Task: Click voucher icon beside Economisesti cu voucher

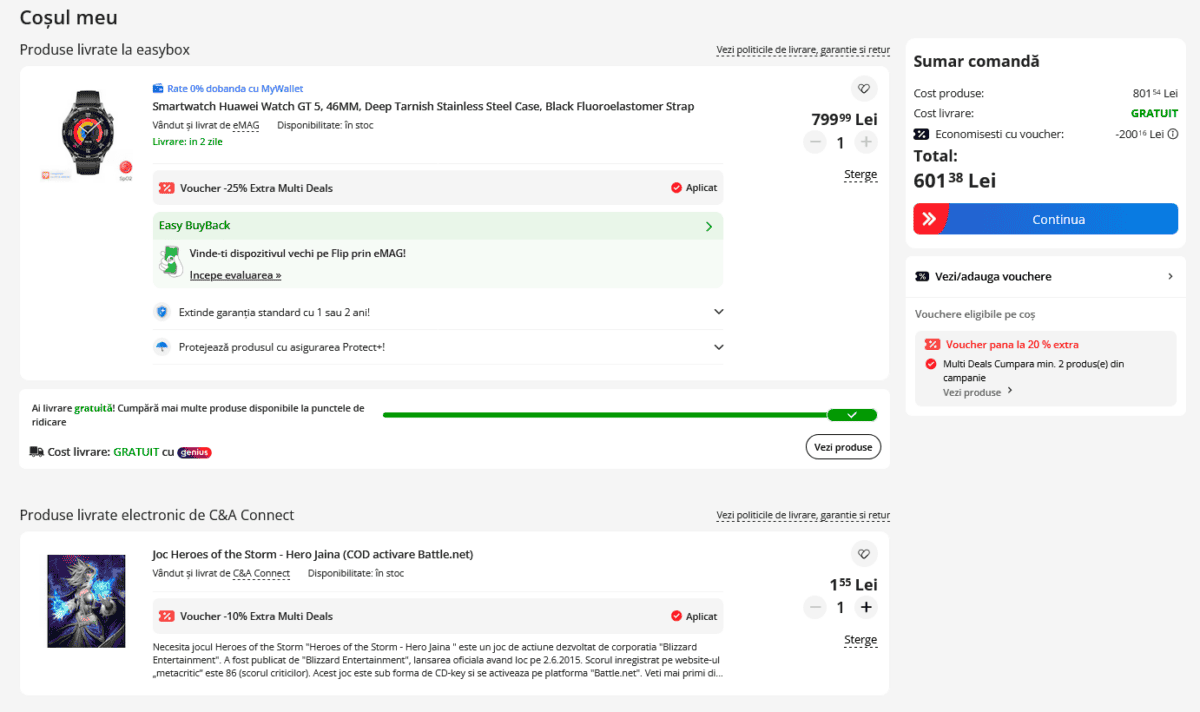Action: tap(921, 134)
